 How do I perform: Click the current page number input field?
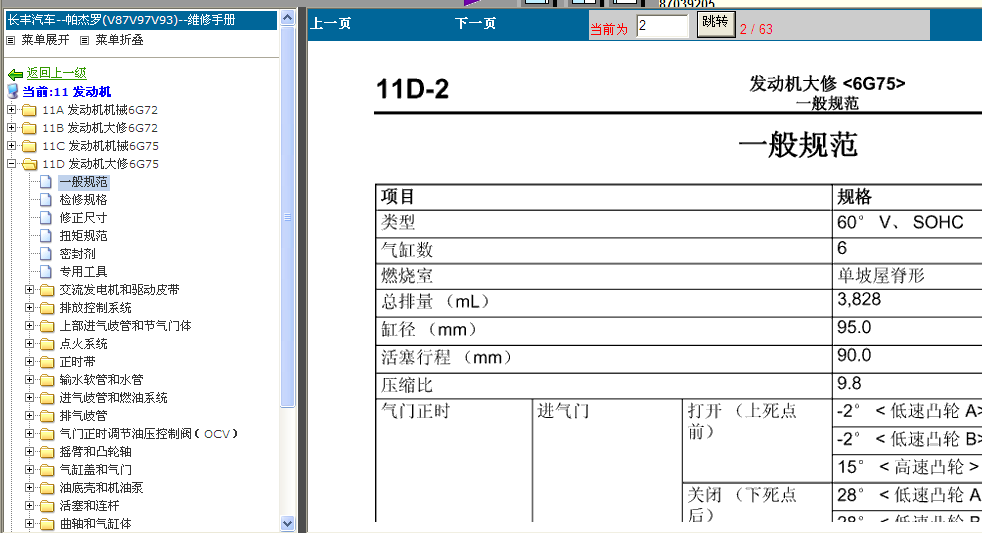[x=662, y=26]
